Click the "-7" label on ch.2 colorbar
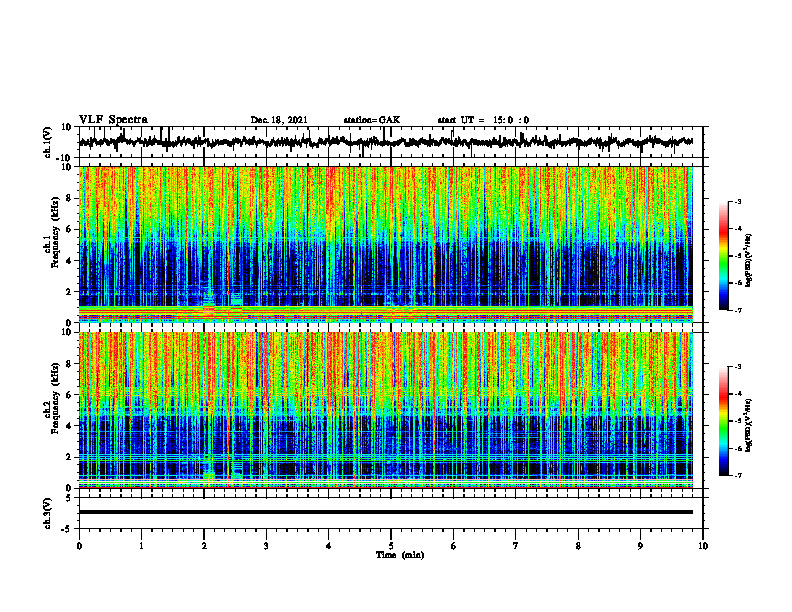 pyautogui.click(x=737, y=476)
